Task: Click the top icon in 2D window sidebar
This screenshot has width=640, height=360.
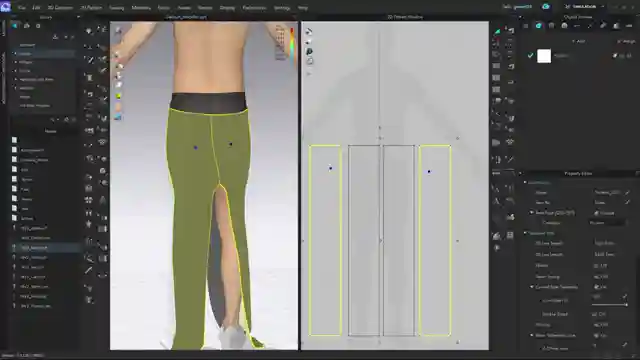Action: [x=309, y=32]
